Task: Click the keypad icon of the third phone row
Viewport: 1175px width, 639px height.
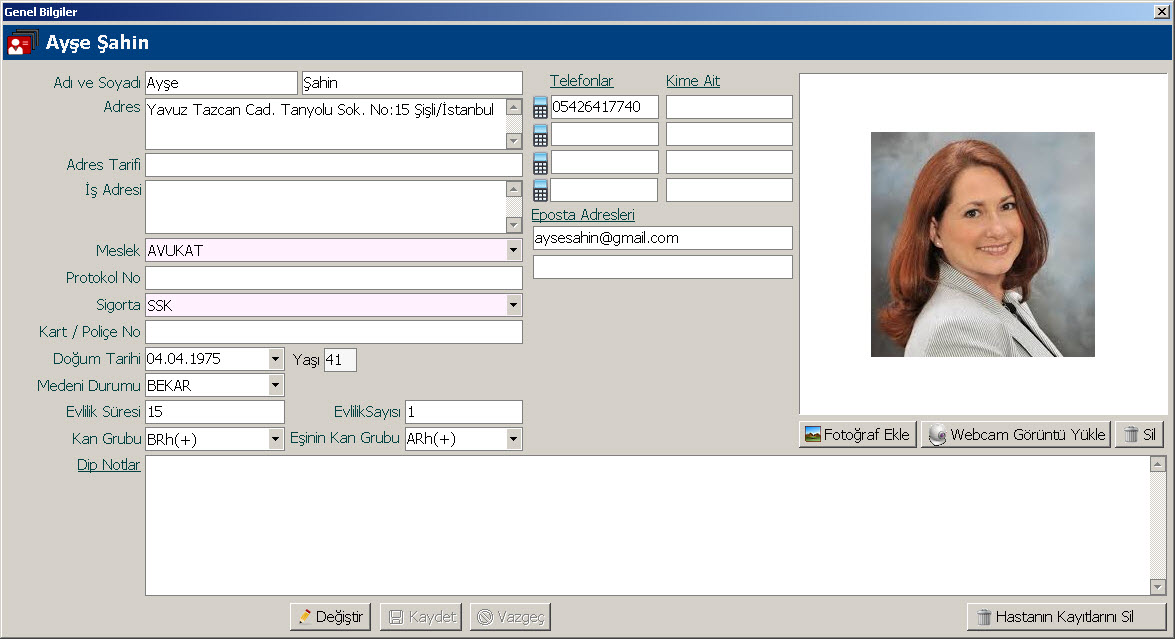Action: point(540,163)
